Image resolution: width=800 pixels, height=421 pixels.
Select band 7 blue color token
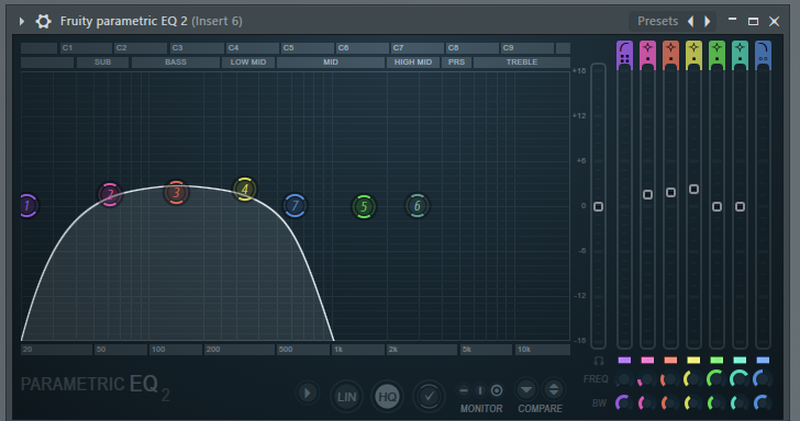coord(763,360)
